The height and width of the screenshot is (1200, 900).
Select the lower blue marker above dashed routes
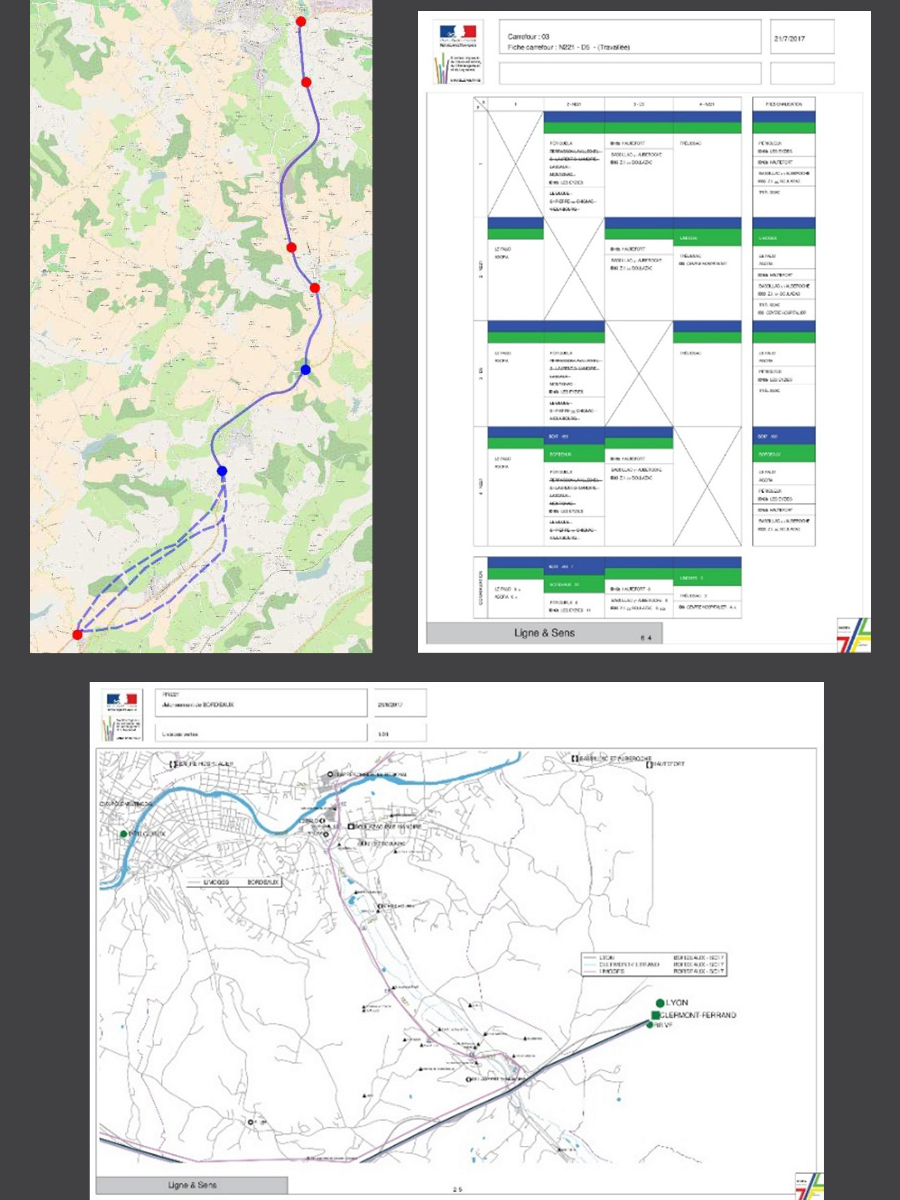(x=222, y=471)
